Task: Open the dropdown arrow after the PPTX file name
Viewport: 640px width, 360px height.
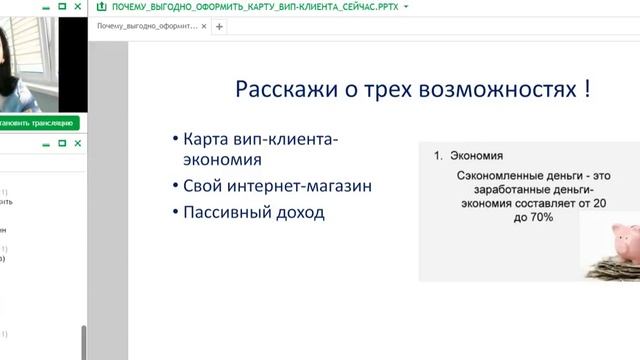Action: [406, 7]
